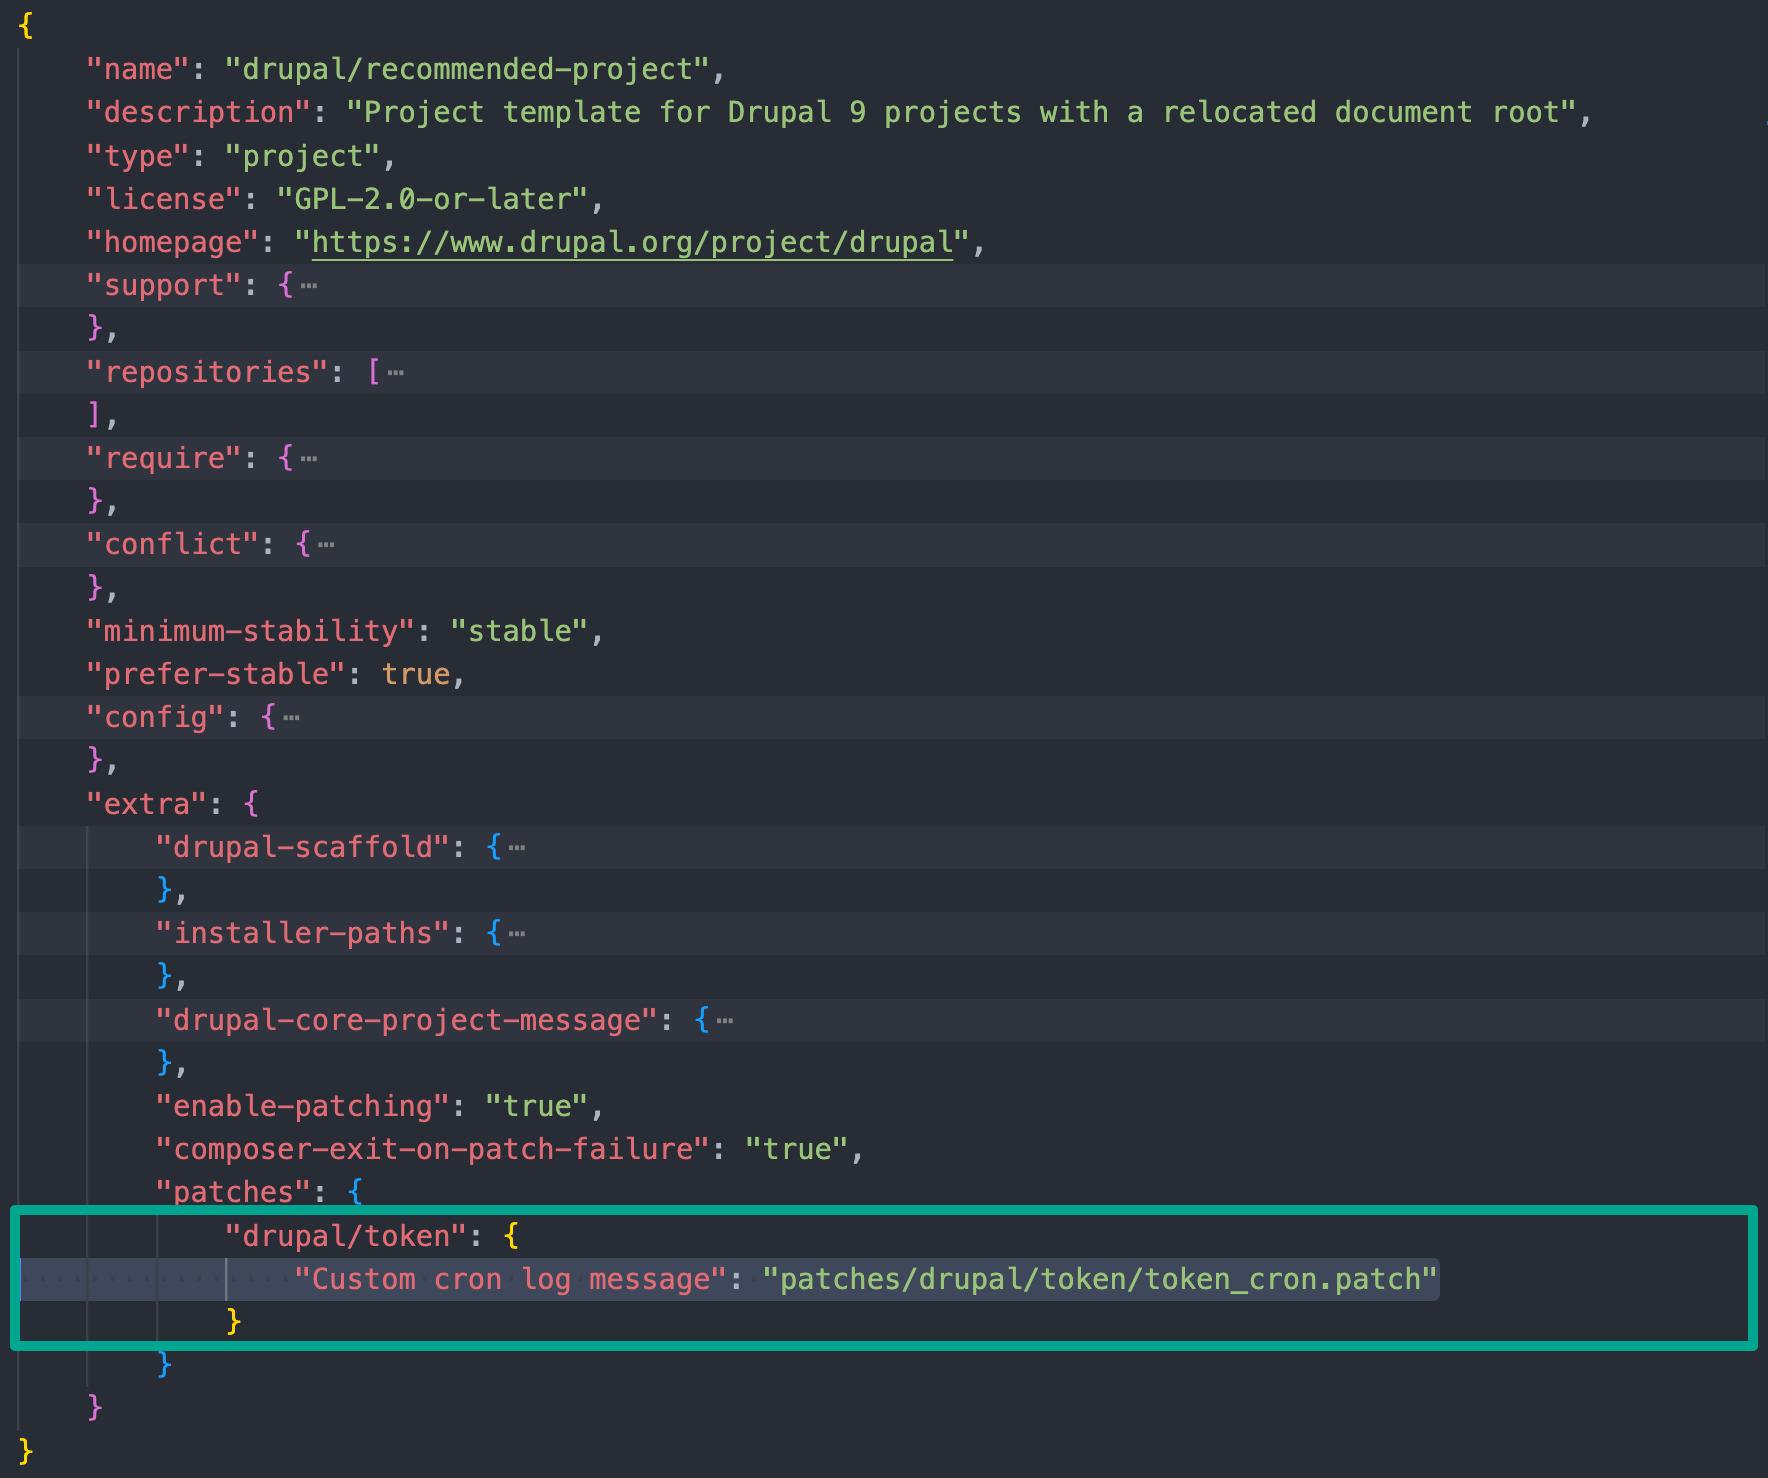Image resolution: width=1768 pixels, height=1478 pixels.
Task: Click the "true" value of enable-patching
Action: 537,1107
